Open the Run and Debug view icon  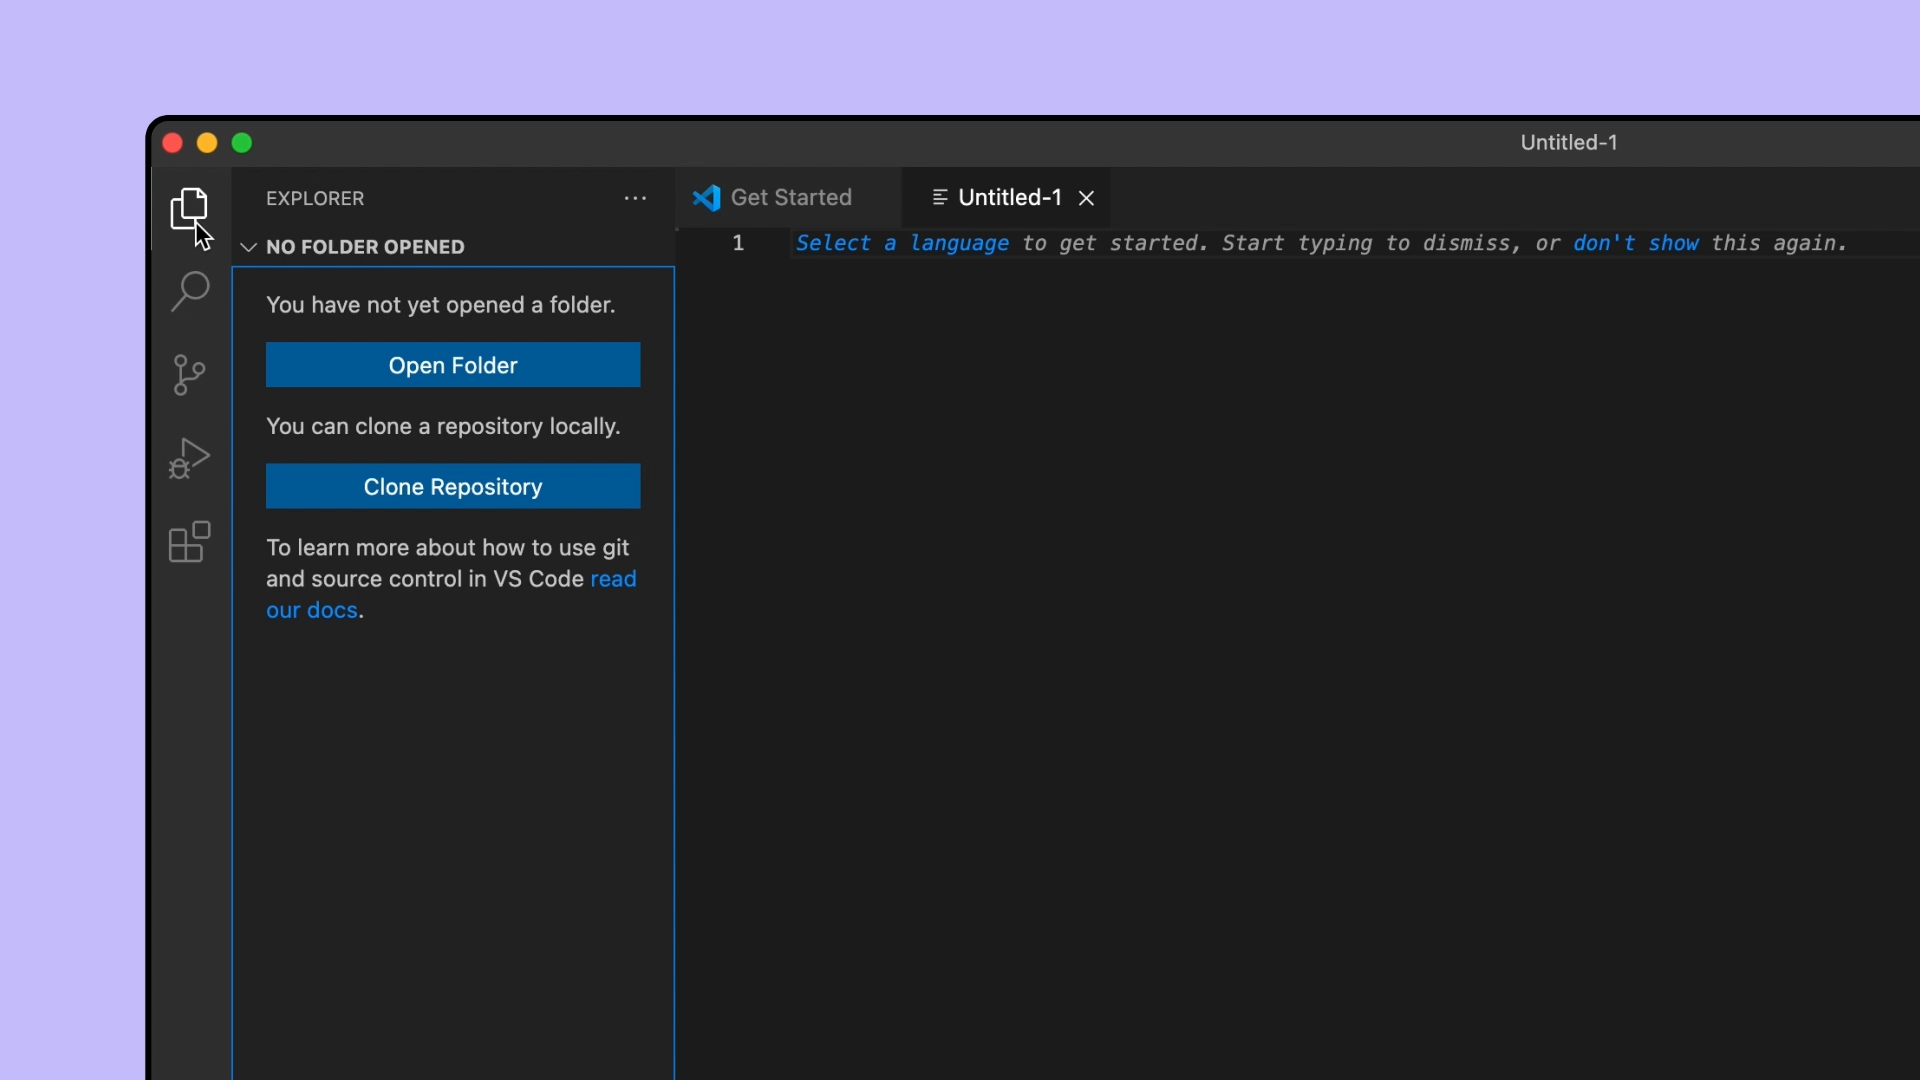tap(189, 459)
